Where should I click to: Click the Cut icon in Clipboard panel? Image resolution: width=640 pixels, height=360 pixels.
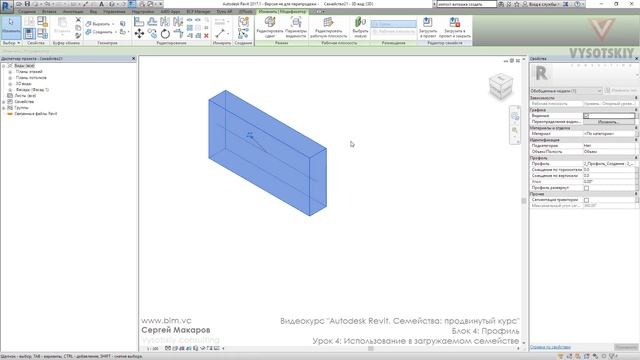(x=78, y=20)
